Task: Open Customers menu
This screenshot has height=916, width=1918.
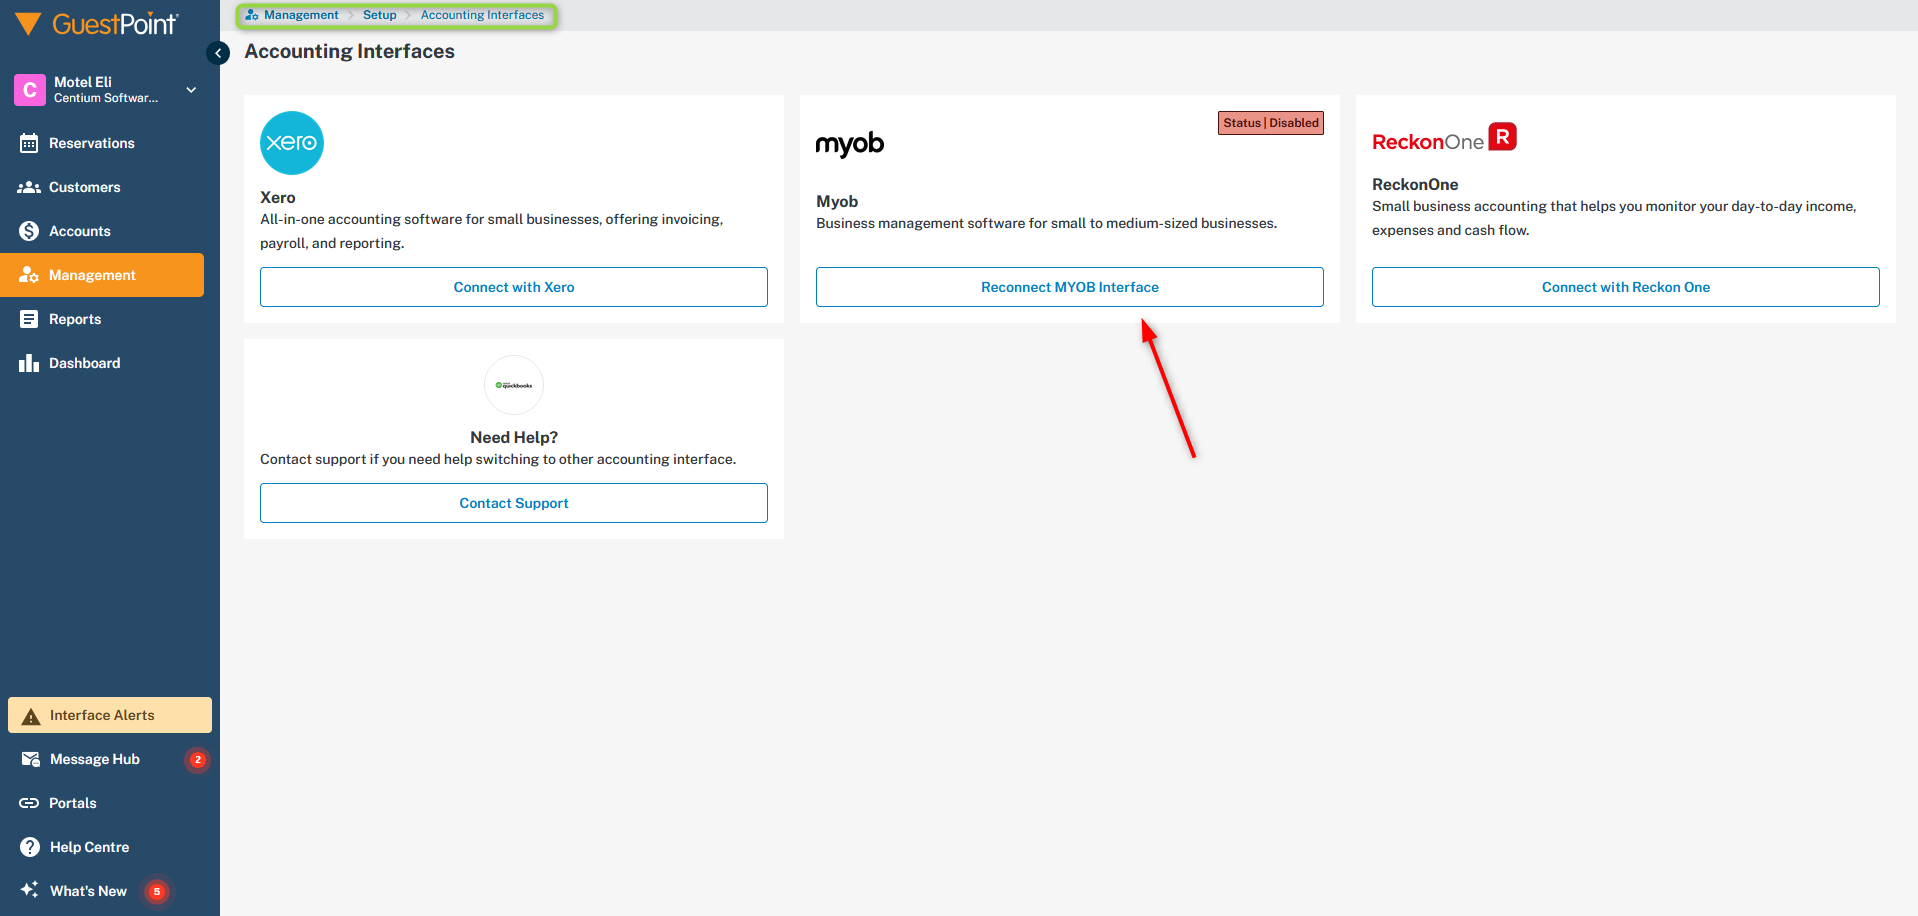Action: click(102, 187)
